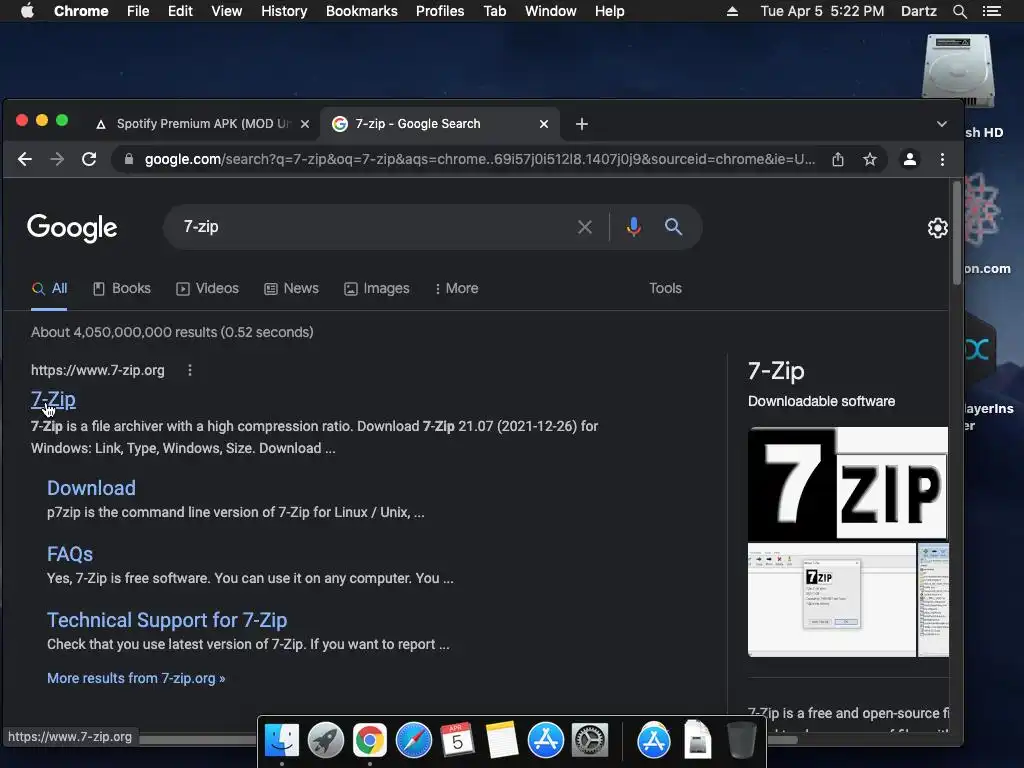The image size is (1024, 768).
Task: Open the 7-Zip app screenshot thumbnail
Action: [831, 600]
